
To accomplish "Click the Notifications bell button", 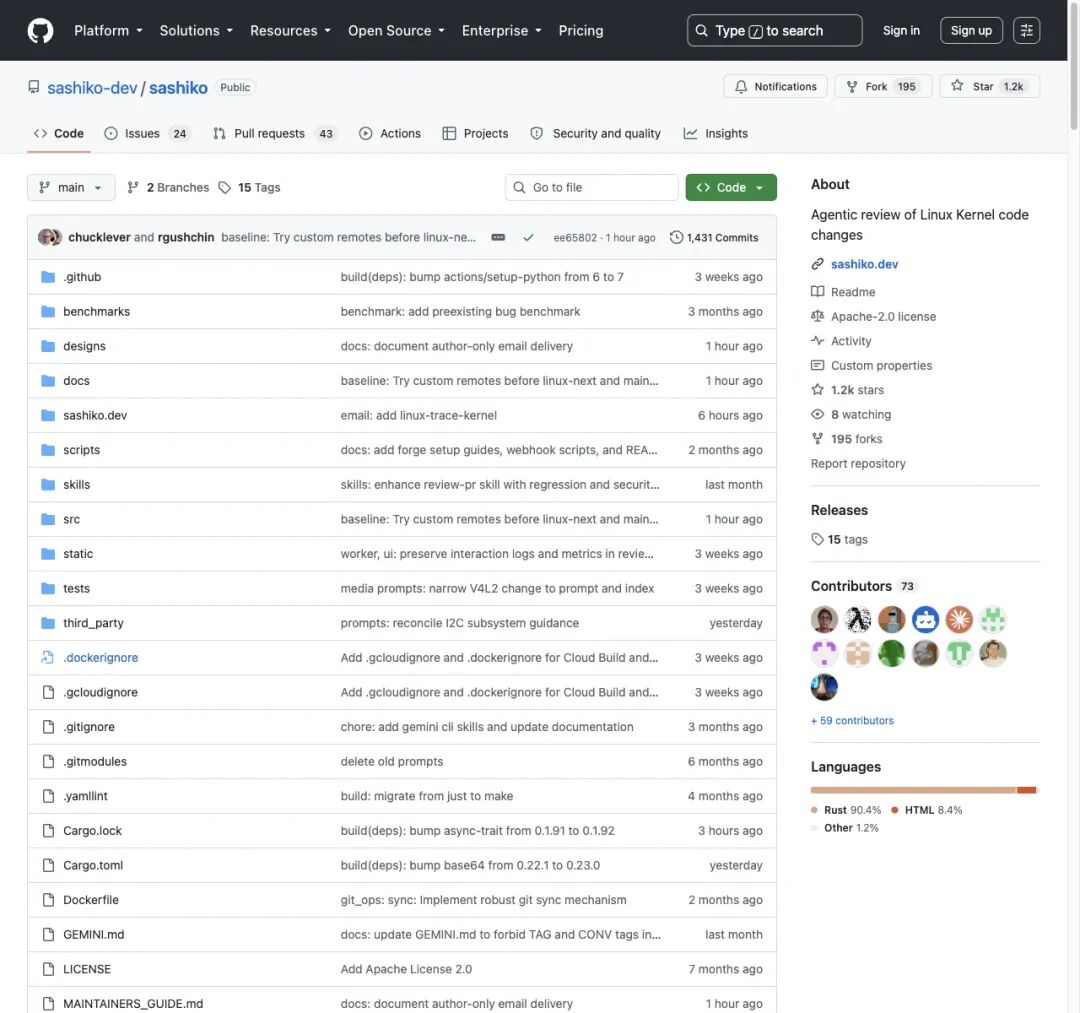I will click(775, 86).
